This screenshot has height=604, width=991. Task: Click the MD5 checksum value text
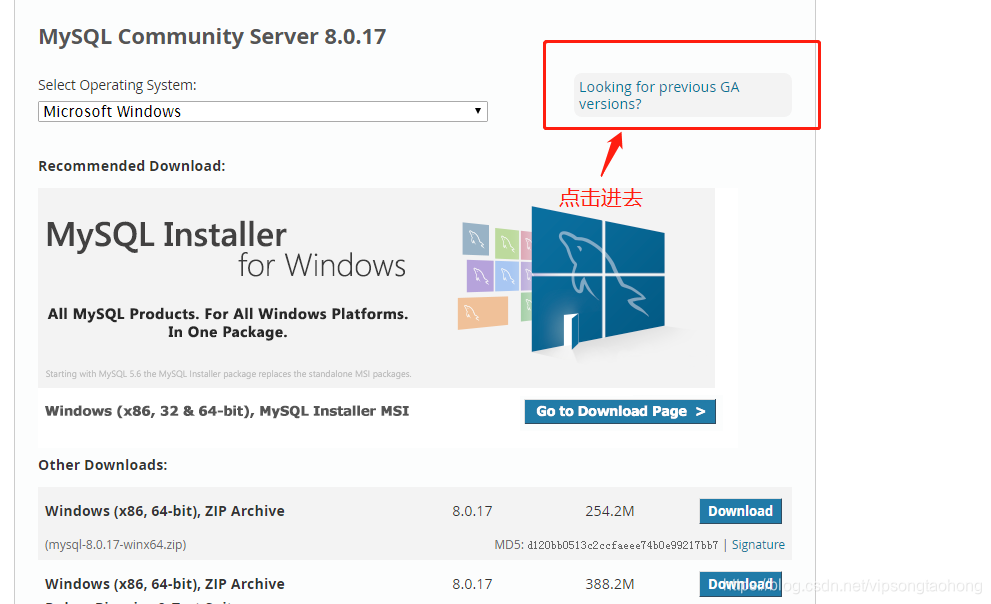pyautogui.click(x=622, y=545)
